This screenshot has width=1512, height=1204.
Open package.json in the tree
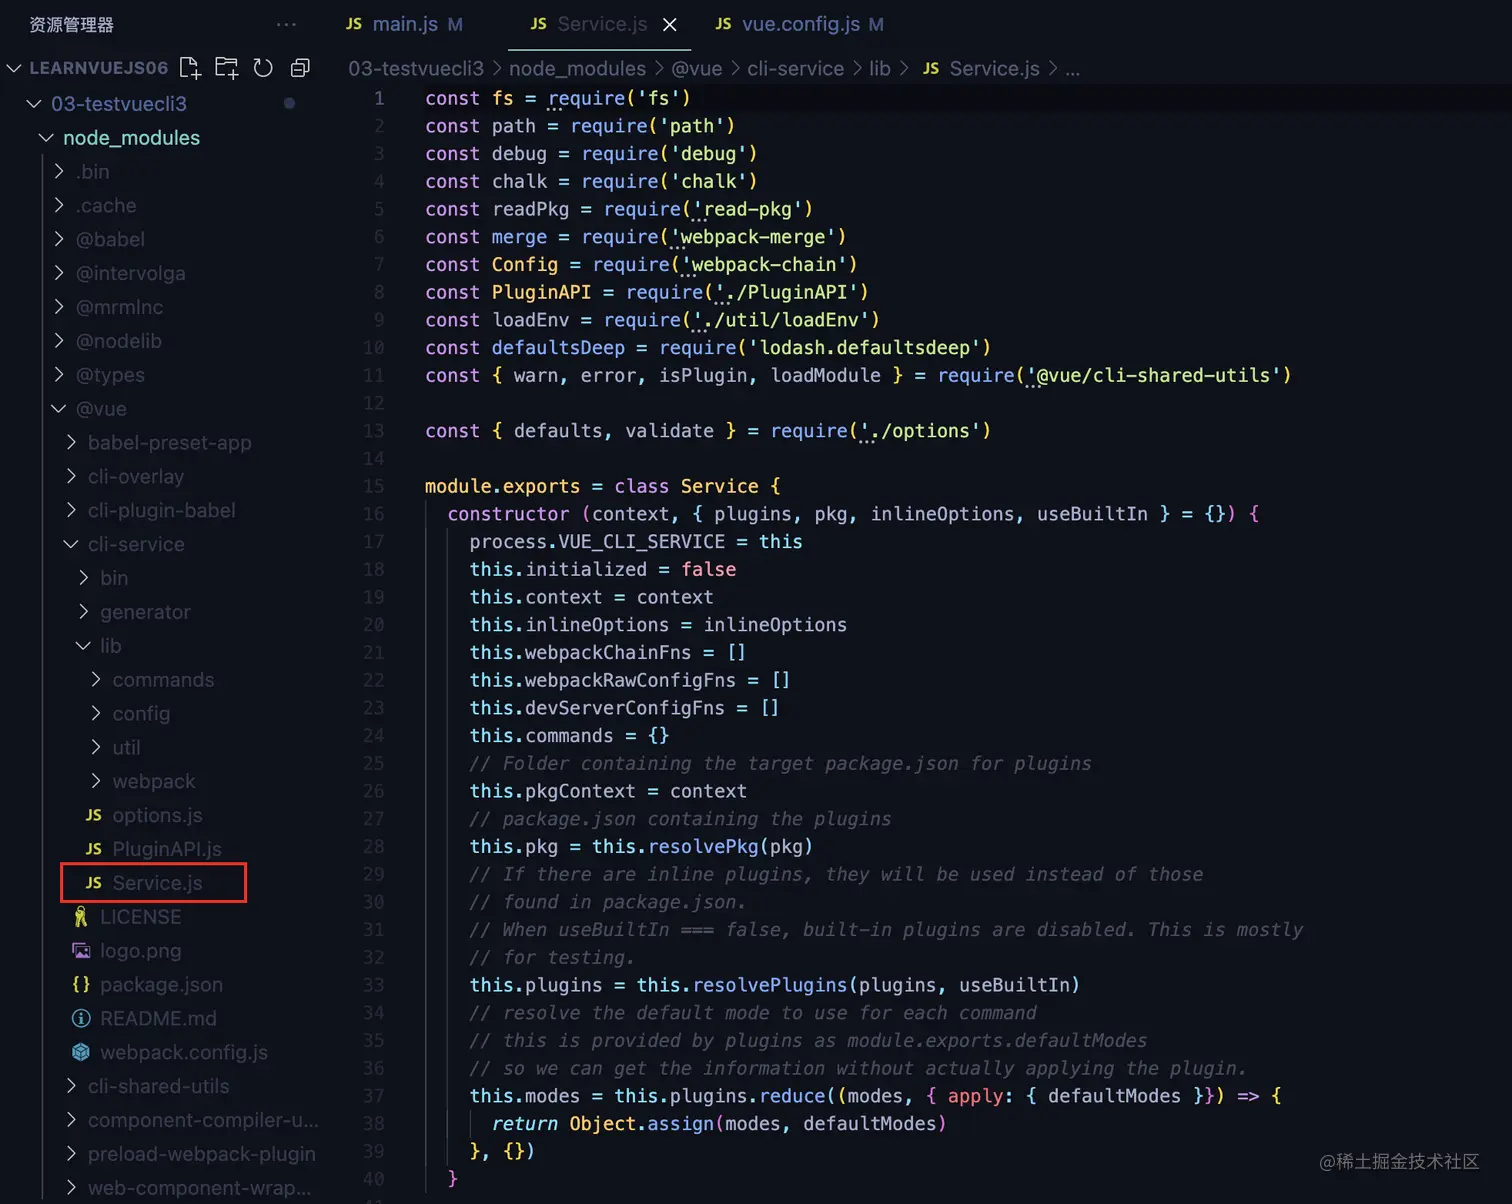(161, 985)
